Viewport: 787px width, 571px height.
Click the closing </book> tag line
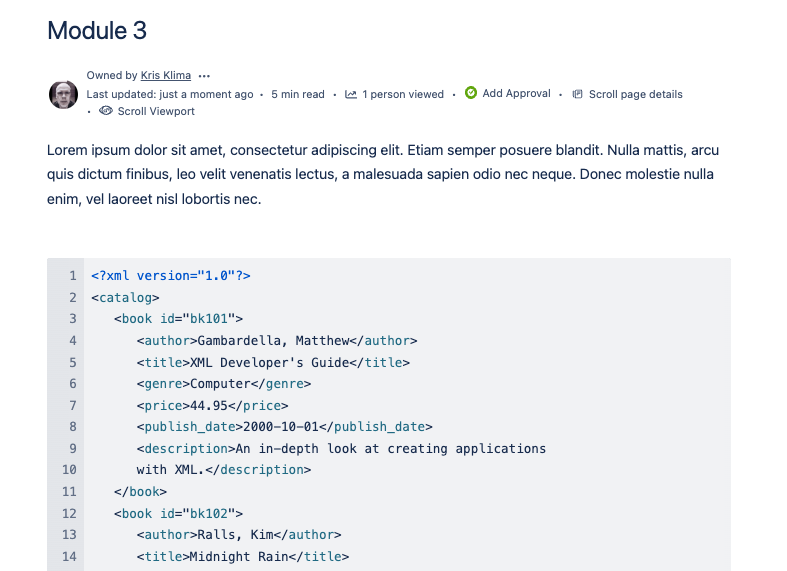click(x=140, y=492)
